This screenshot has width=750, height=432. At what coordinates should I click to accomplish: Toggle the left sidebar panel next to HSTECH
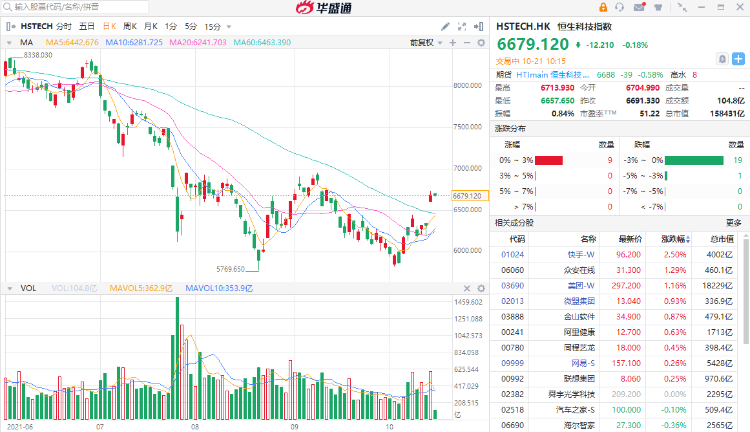(x=9, y=24)
